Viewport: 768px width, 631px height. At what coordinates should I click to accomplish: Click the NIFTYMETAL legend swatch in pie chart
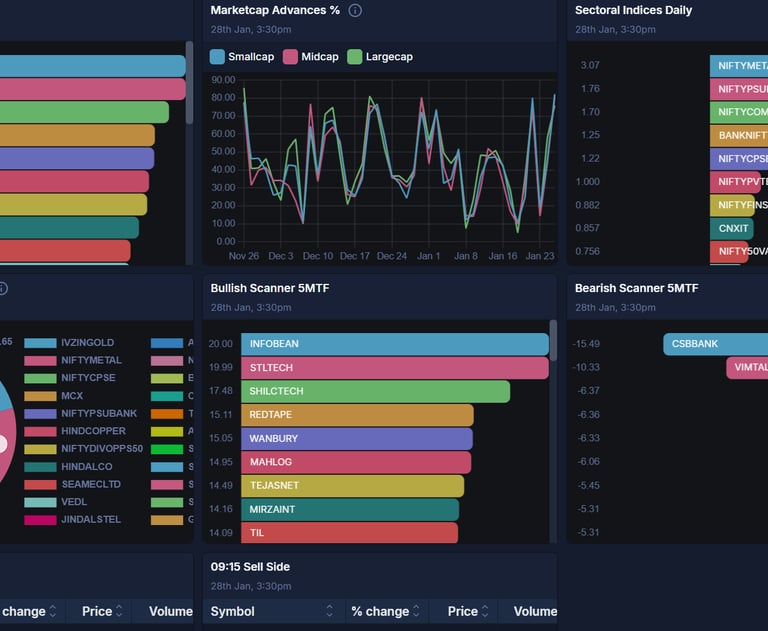click(40, 361)
